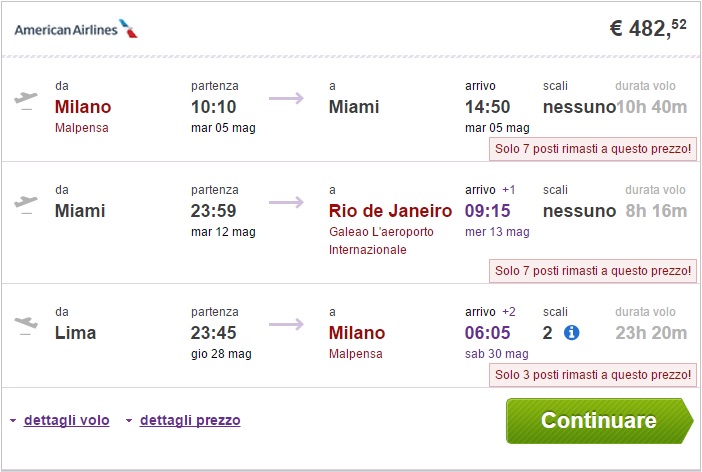Click the plane icon beside Miami departure

[x=26, y=202]
